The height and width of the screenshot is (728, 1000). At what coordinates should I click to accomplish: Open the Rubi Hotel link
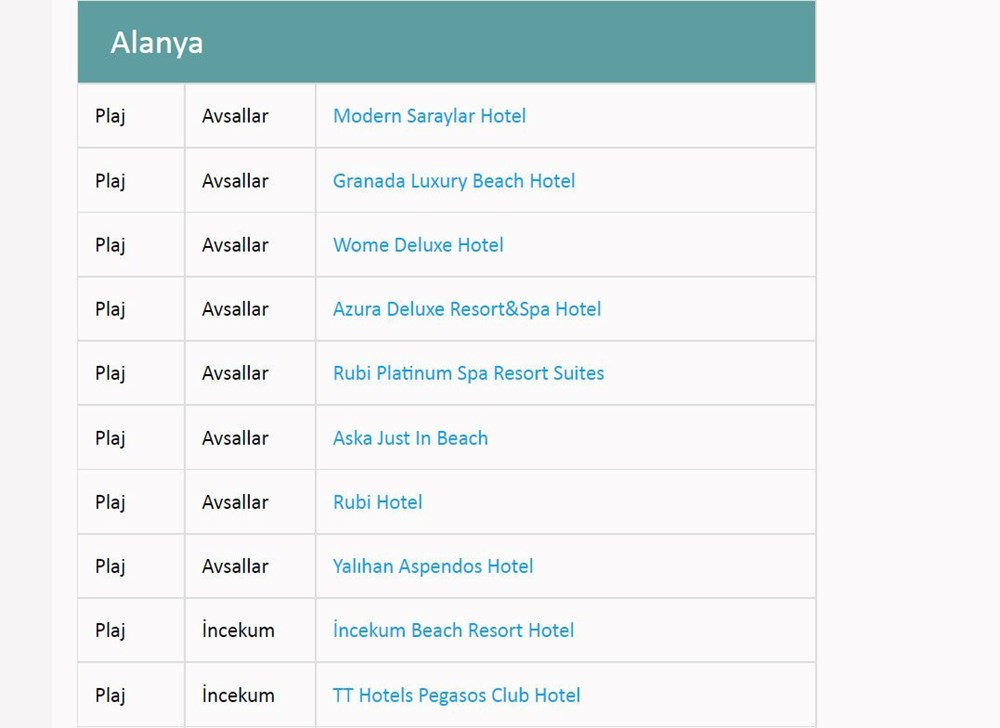[x=377, y=502]
